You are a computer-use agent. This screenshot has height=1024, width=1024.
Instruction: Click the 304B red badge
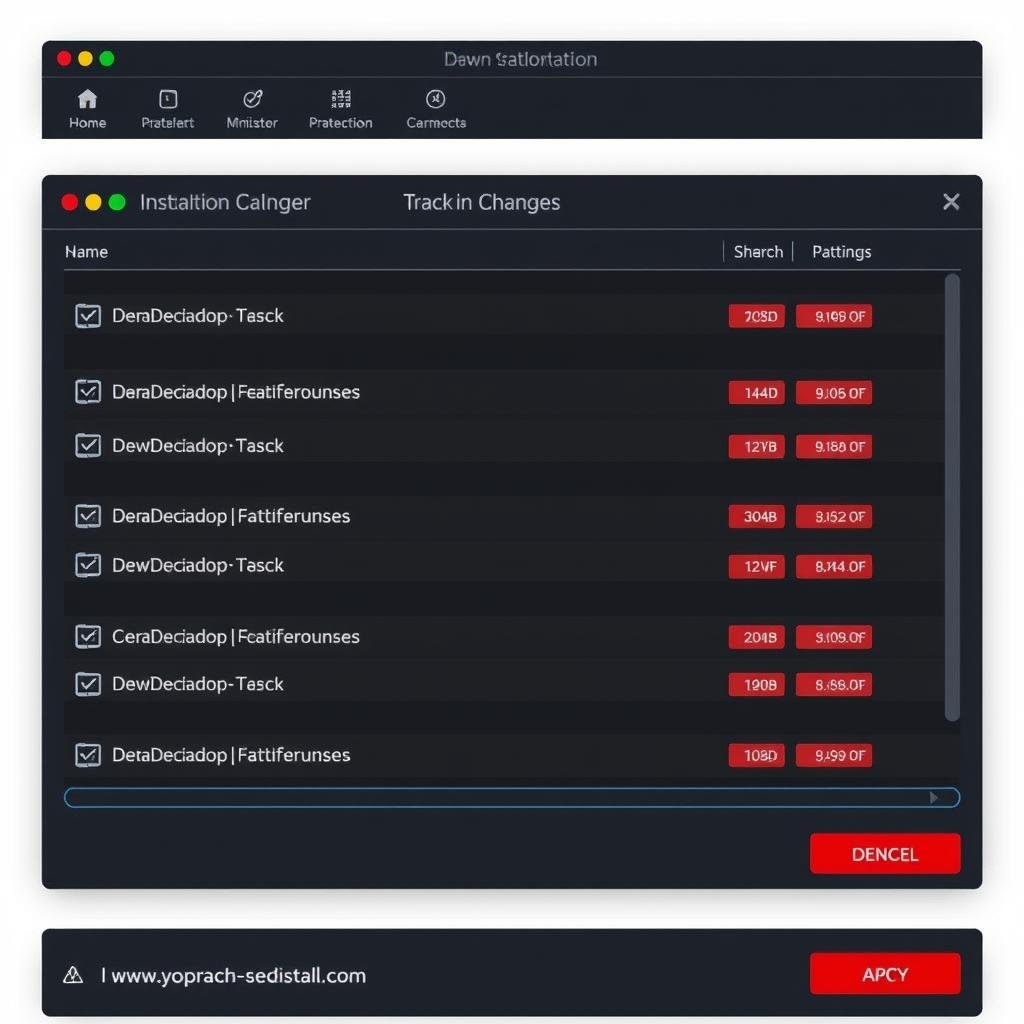pyautogui.click(x=757, y=517)
